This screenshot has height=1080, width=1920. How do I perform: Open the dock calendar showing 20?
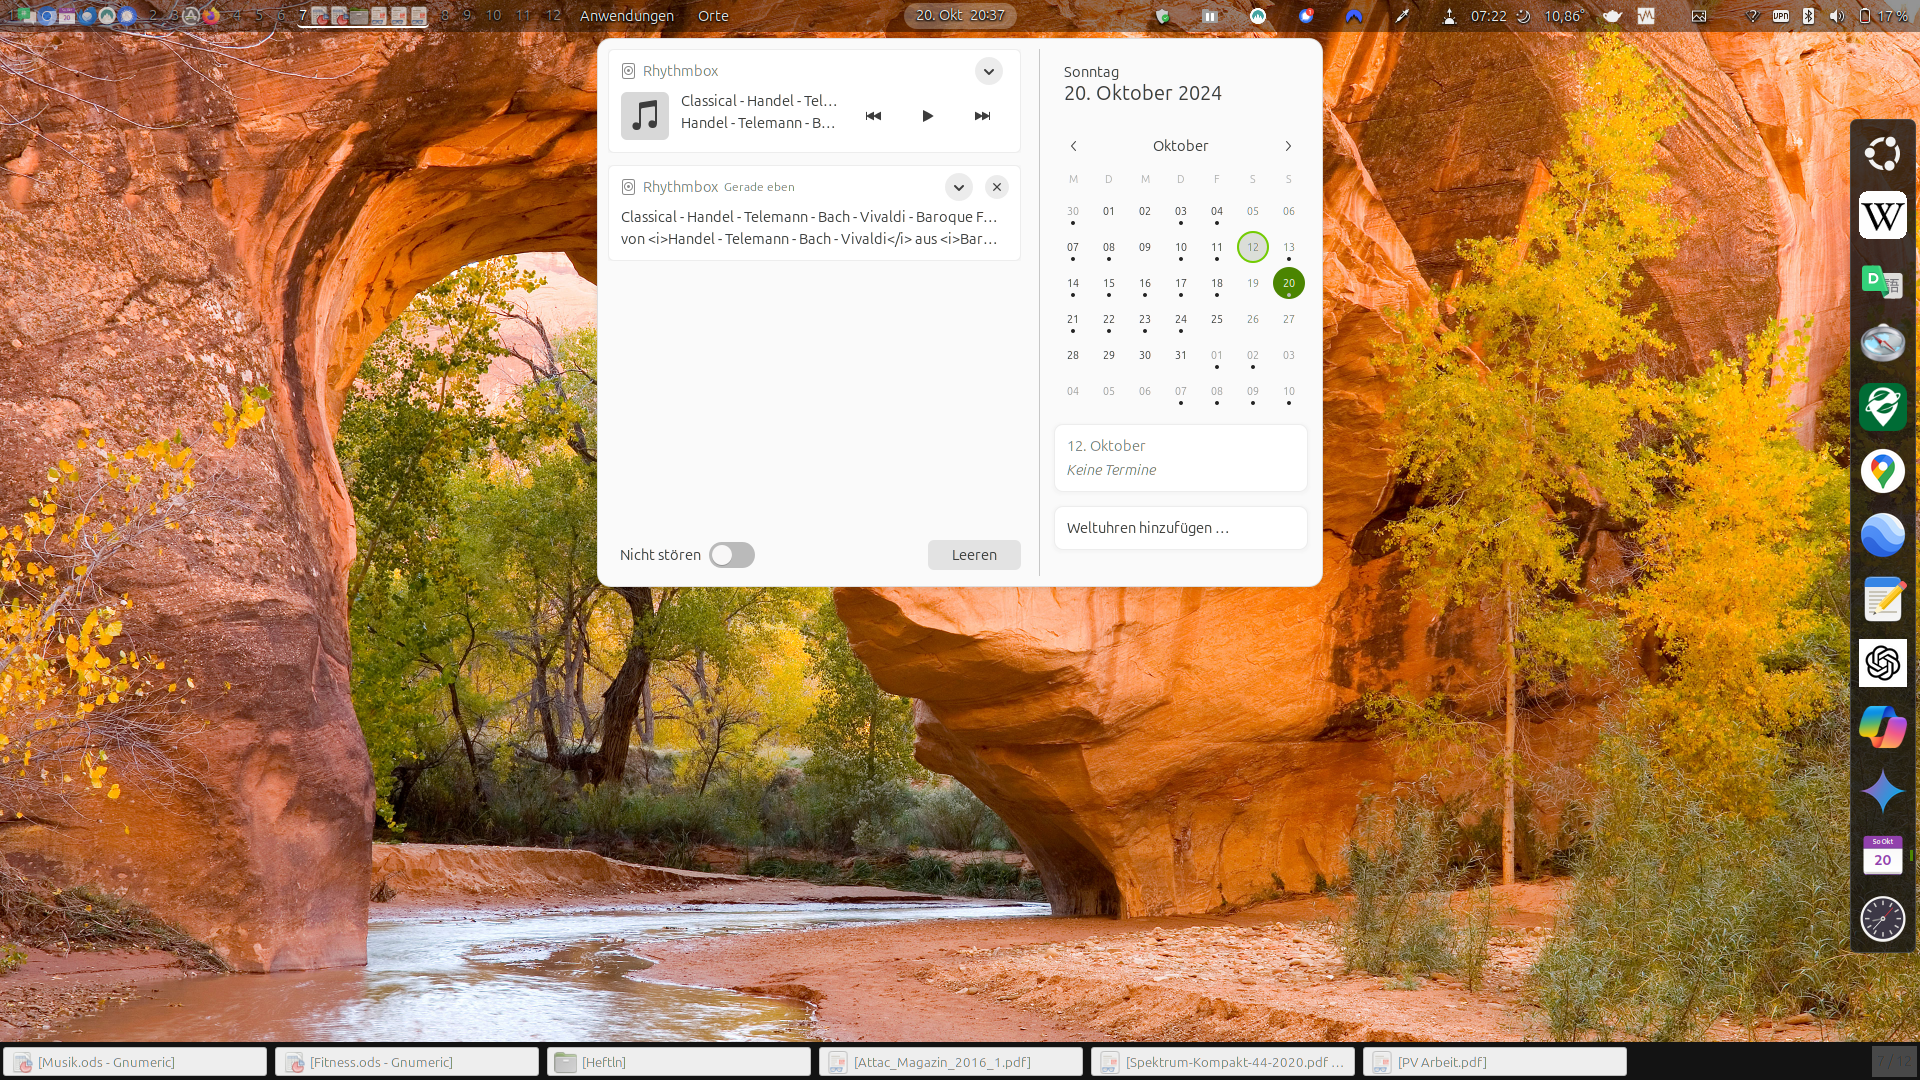(x=1882, y=856)
